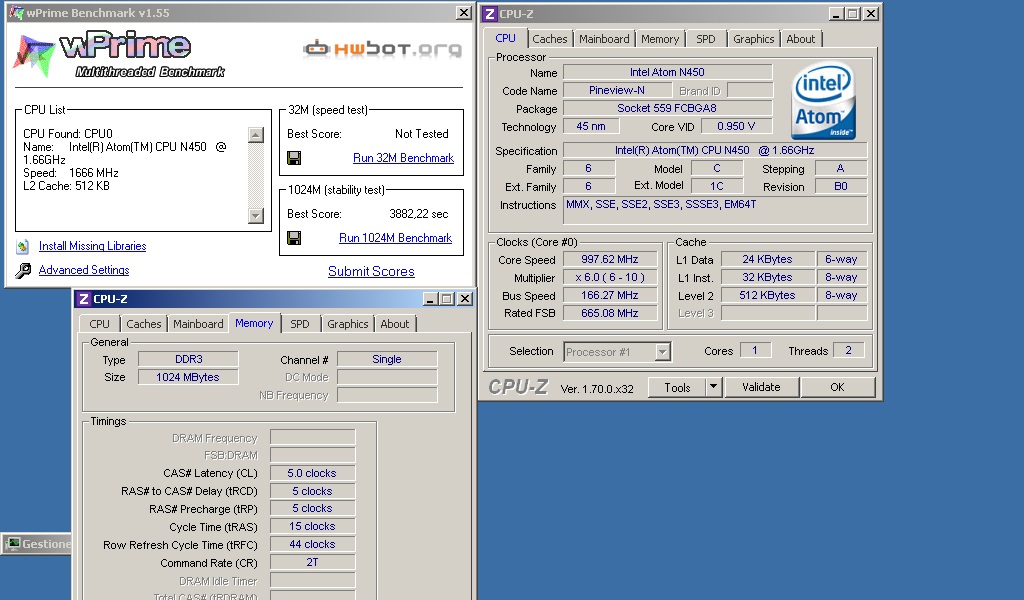Click the DDR3 memory type field
Viewport: 1024px width, 600px height.
pos(188,359)
